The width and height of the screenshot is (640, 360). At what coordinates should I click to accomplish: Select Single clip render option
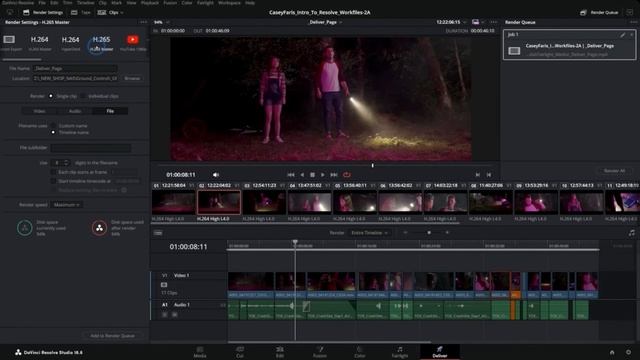point(51,96)
